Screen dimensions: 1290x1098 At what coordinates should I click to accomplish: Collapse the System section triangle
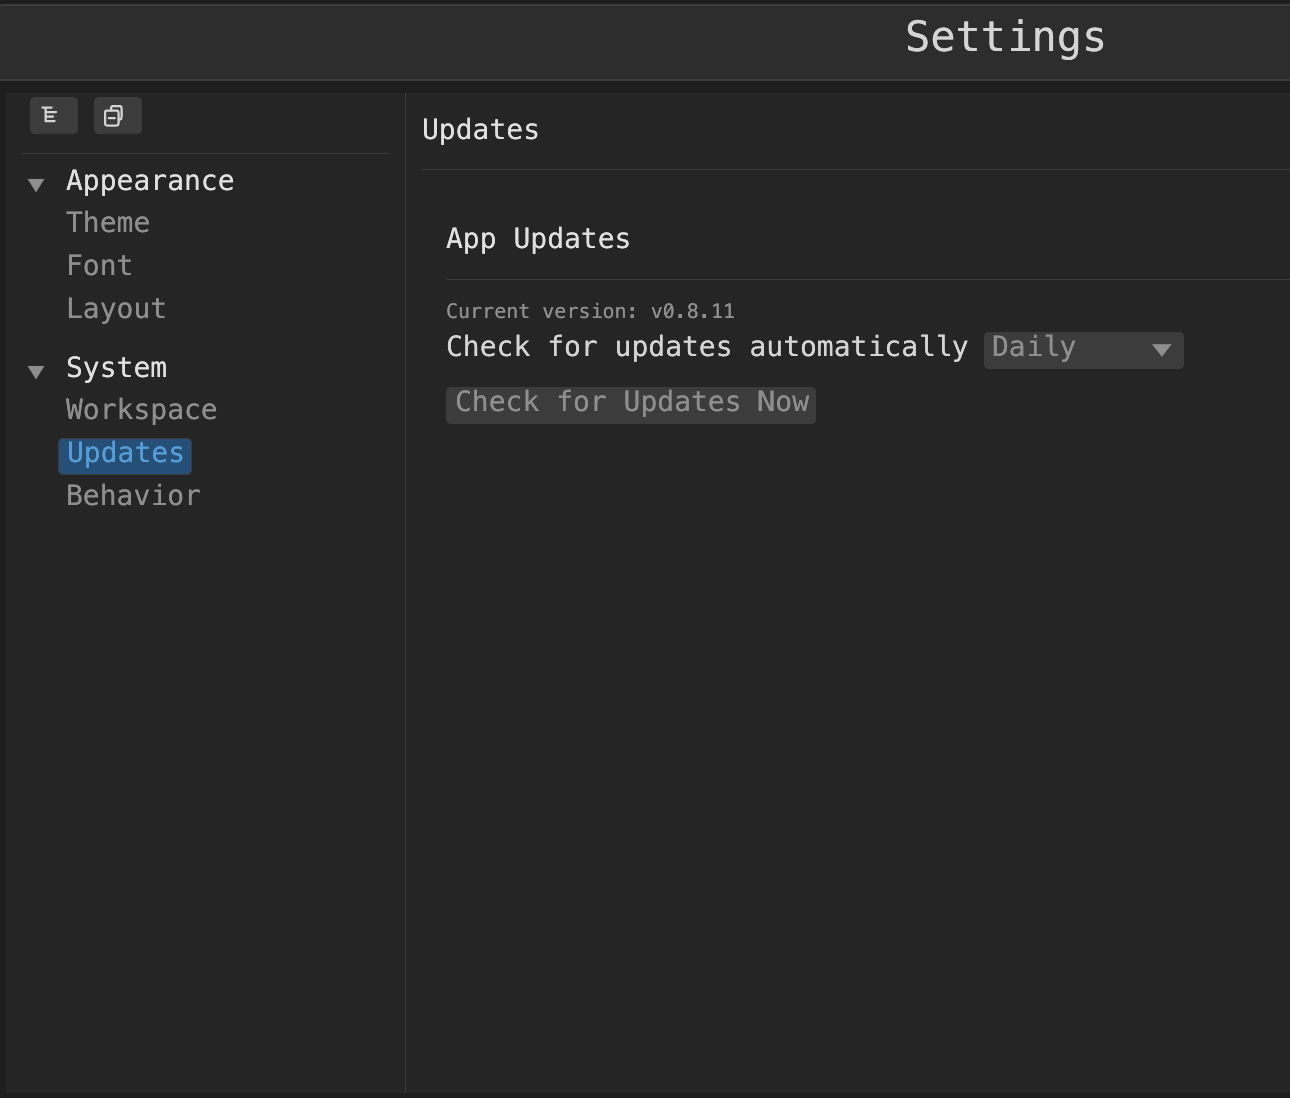pos(36,371)
